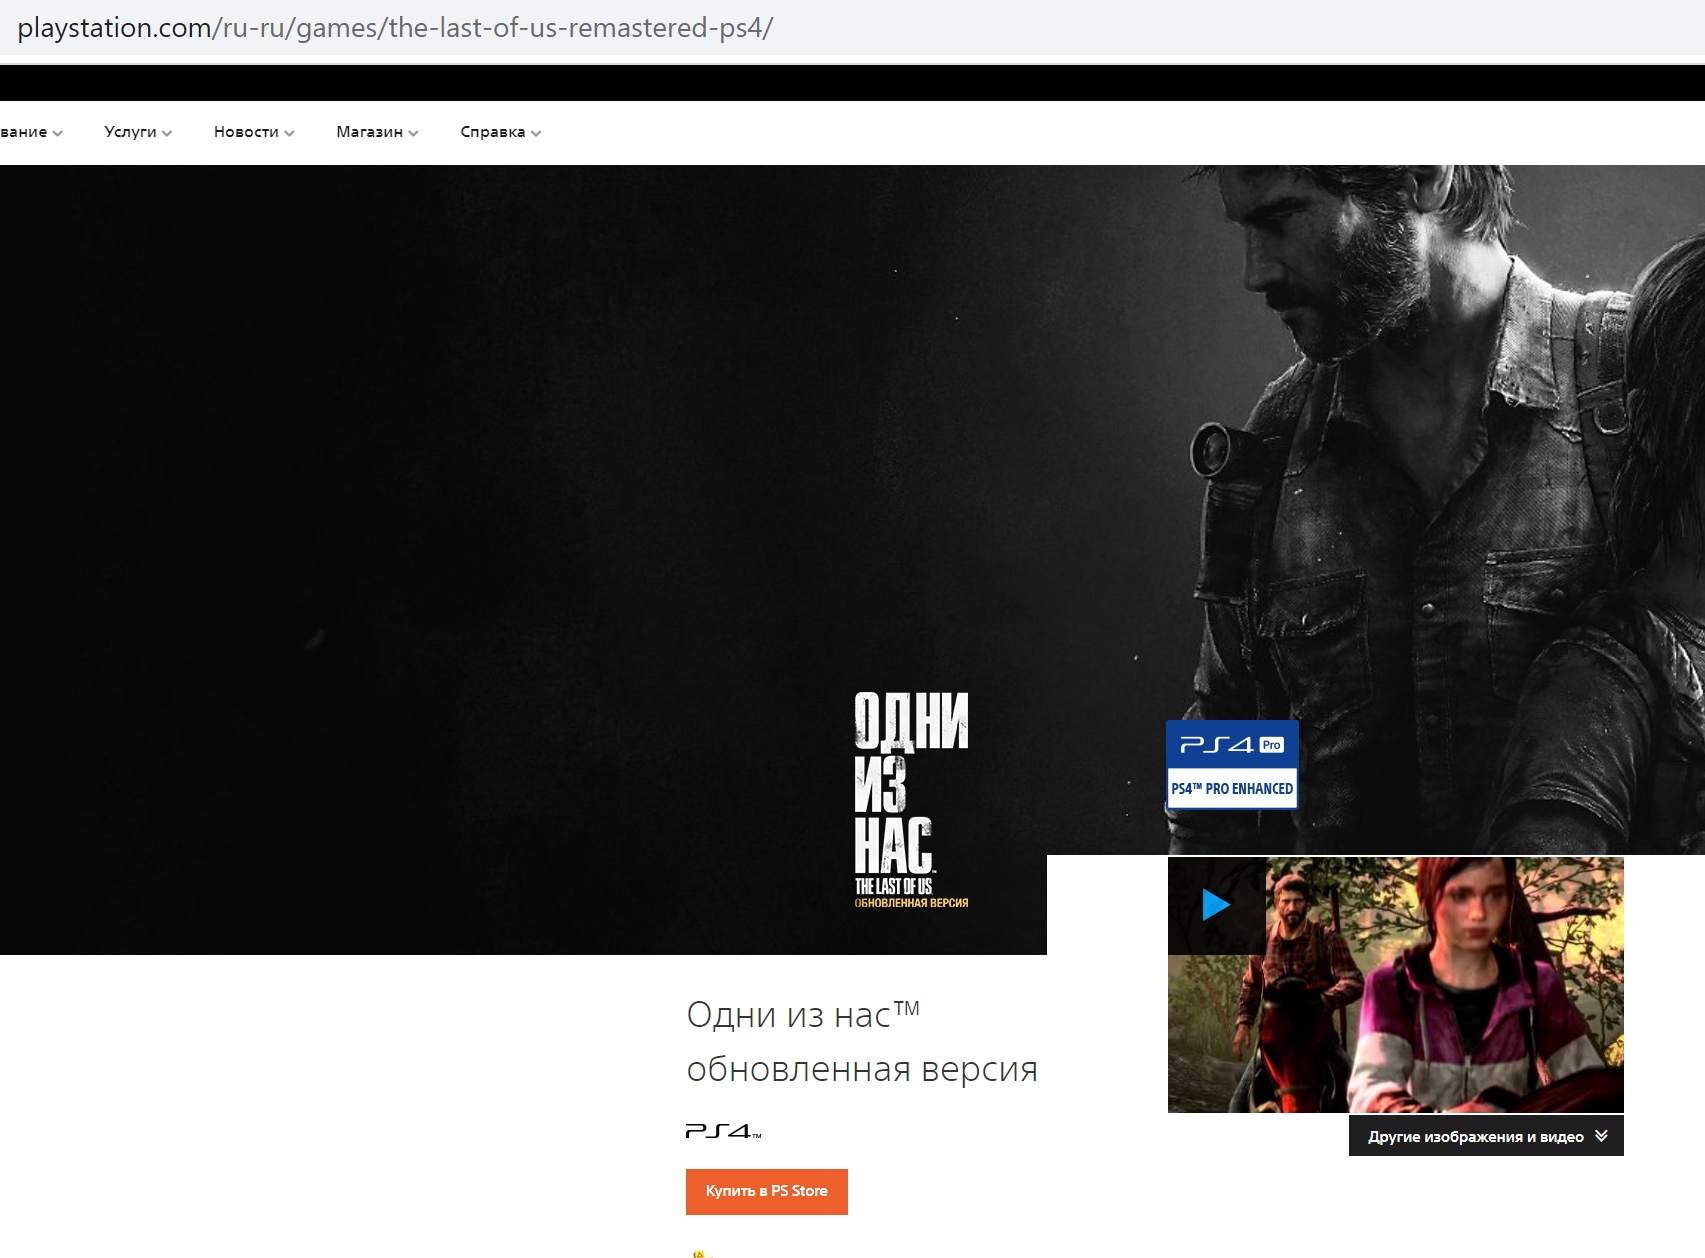Click the heading Одни из нас обновленная версия
1705x1258 pixels.
point(862,1041)
